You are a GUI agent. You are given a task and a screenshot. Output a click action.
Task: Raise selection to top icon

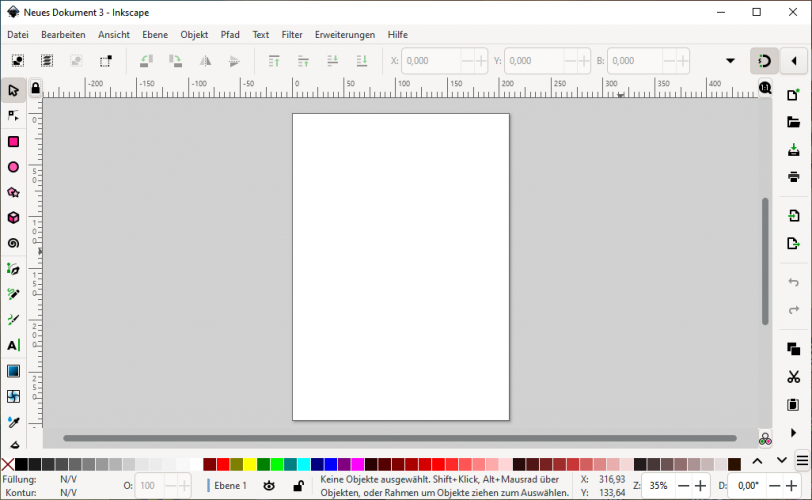tap(274, 61)
